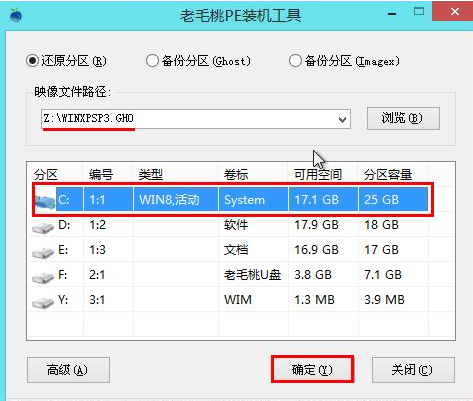Select the C: partition label
Viewport: 473px width, 401px height.
(x=64, y=200)
